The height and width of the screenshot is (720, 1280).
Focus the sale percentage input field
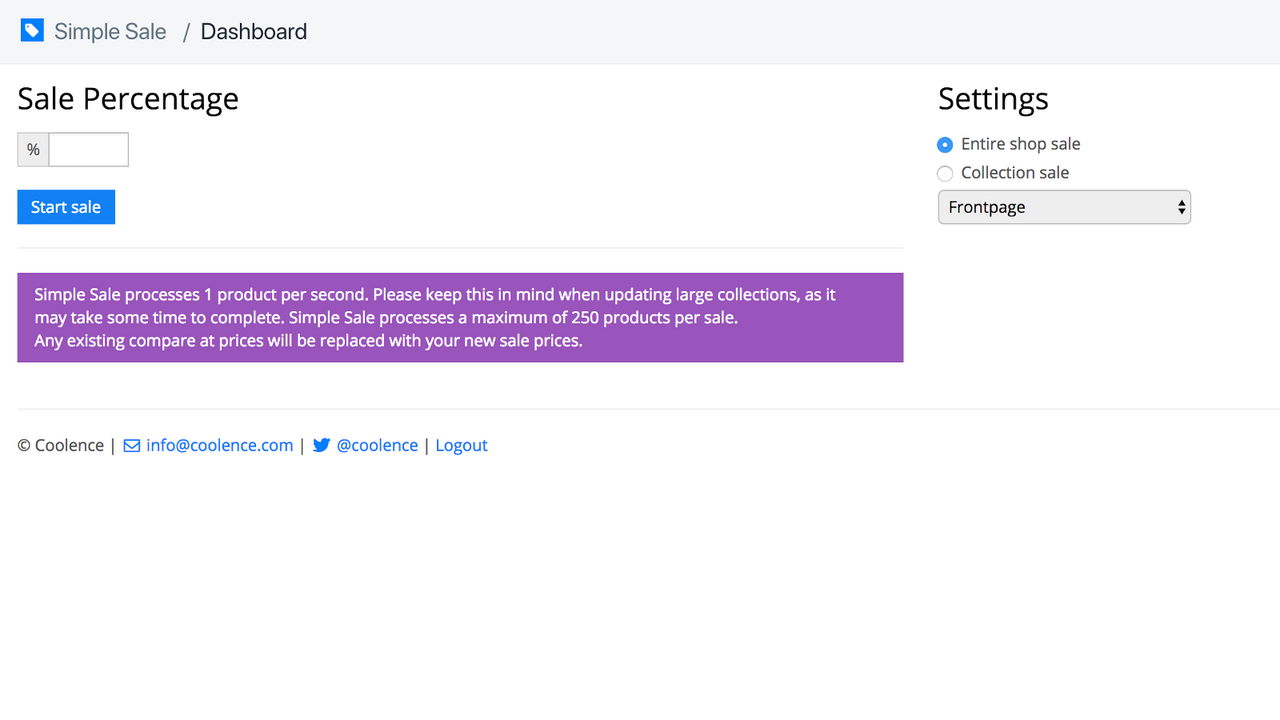(88, 150)
